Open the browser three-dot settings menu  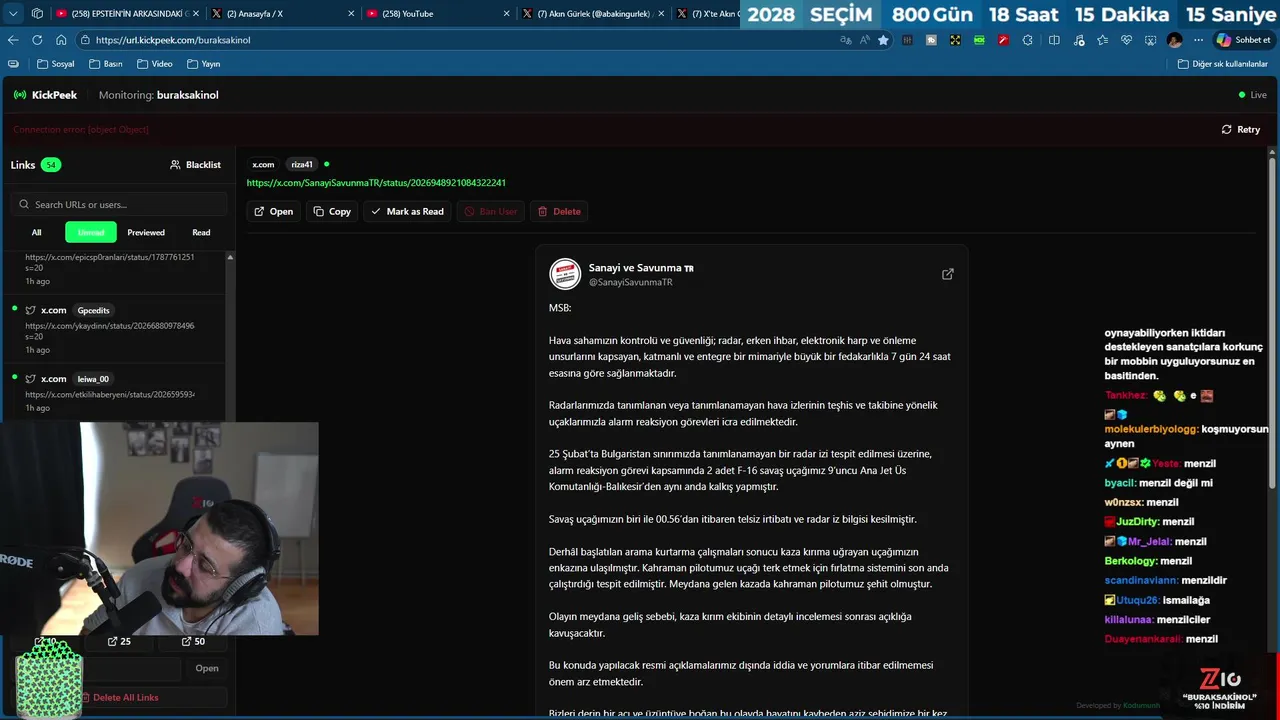click(x=1198, y=40)
